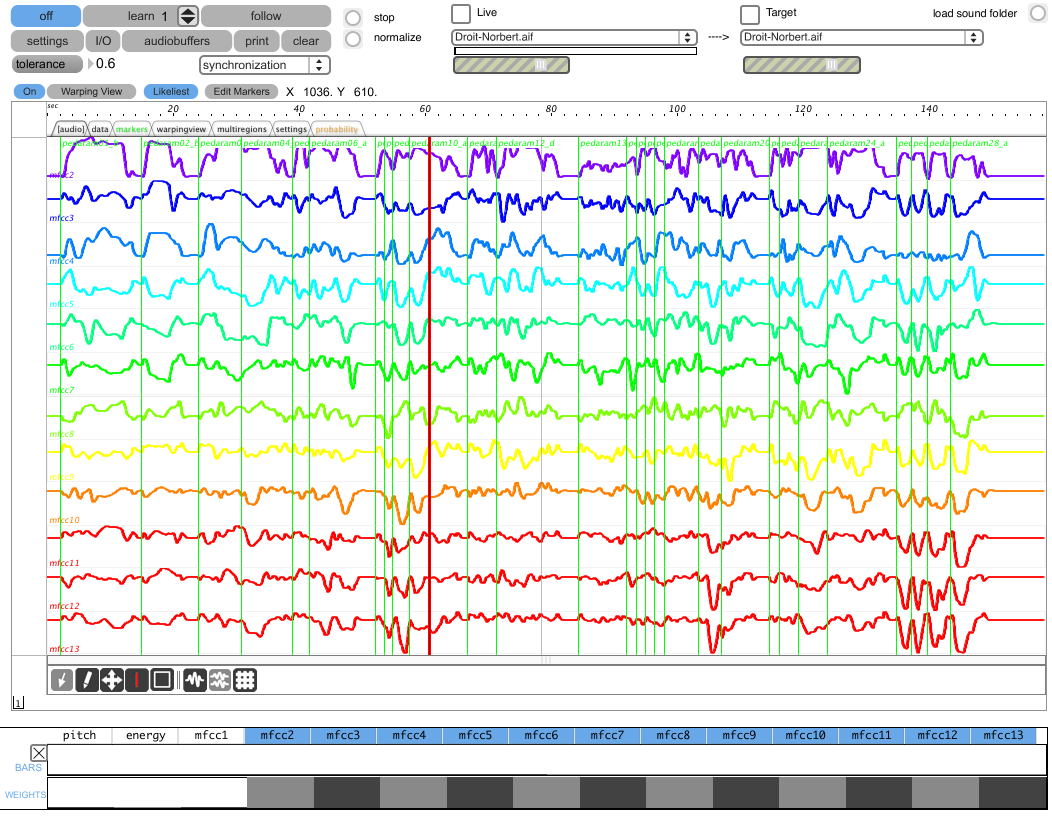Select the red cursor line tool
This screenshot has height=816, width=1052.
[x=137, y=680]
